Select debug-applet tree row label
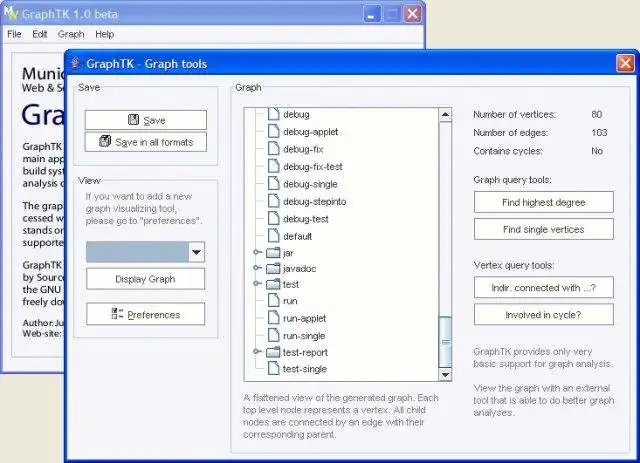 311,131
